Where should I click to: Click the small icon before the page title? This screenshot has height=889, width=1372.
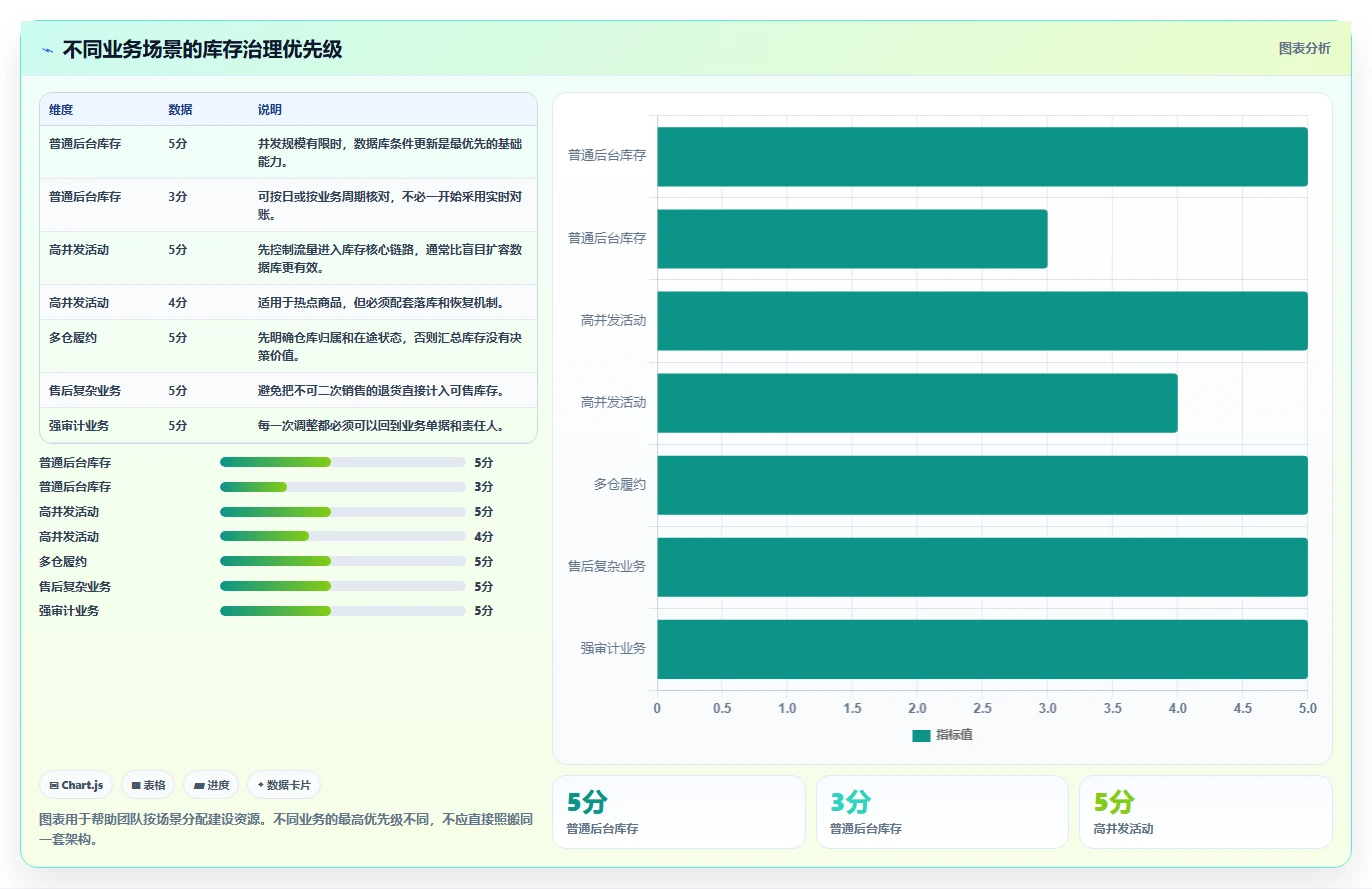tap(47, 50)
